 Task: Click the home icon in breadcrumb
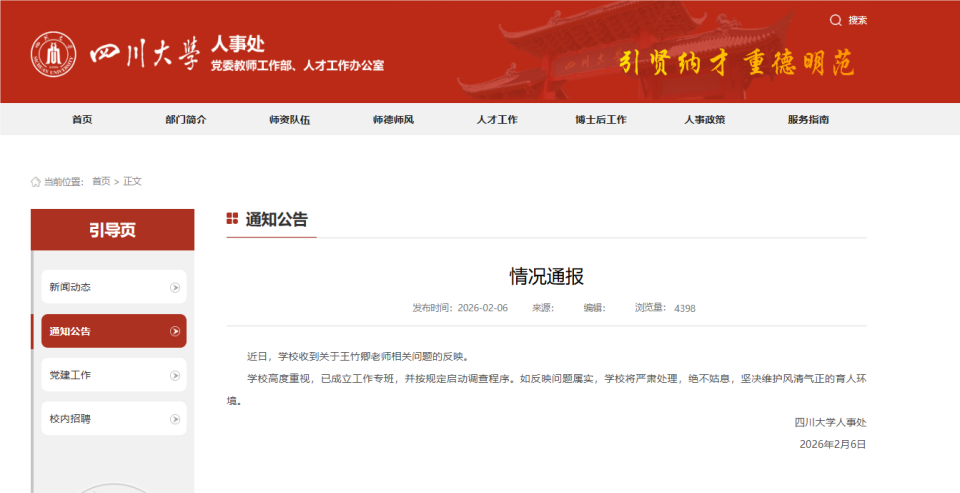coord(36,182)
